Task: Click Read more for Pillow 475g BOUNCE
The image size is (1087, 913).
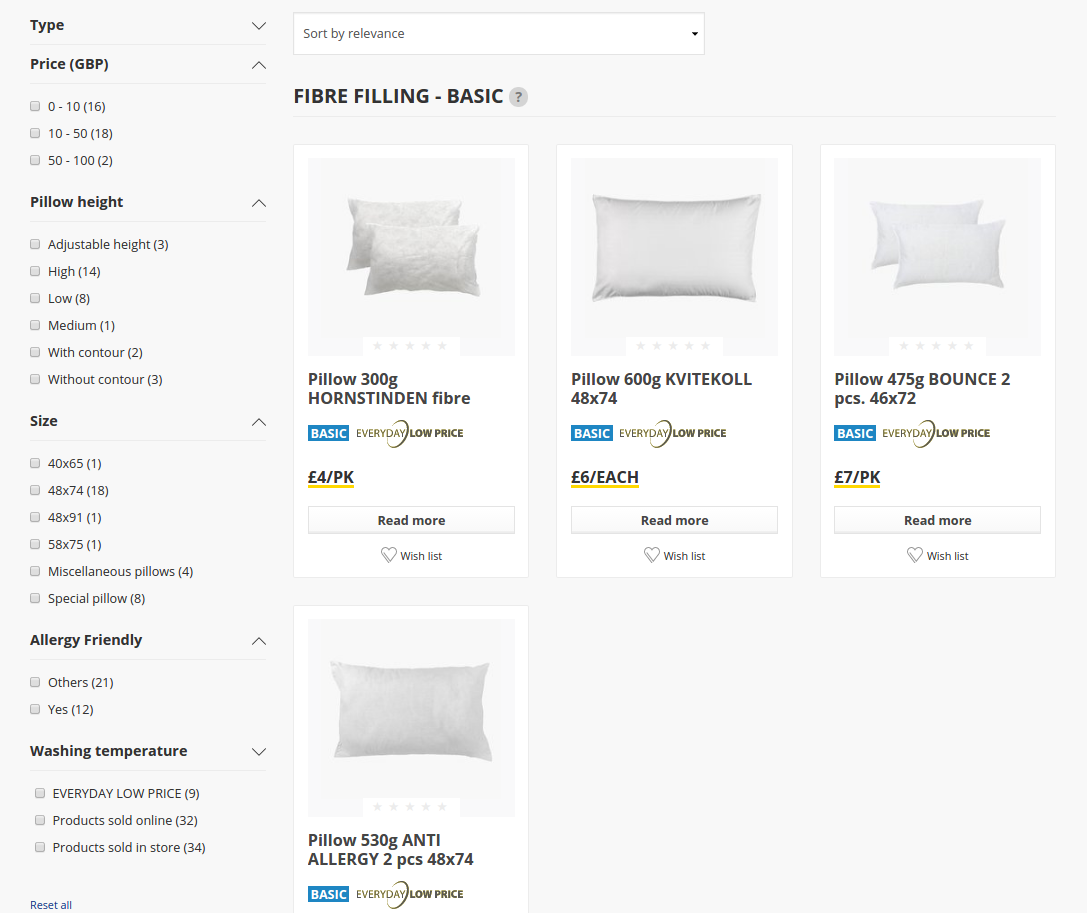Action: coord(937,520)
